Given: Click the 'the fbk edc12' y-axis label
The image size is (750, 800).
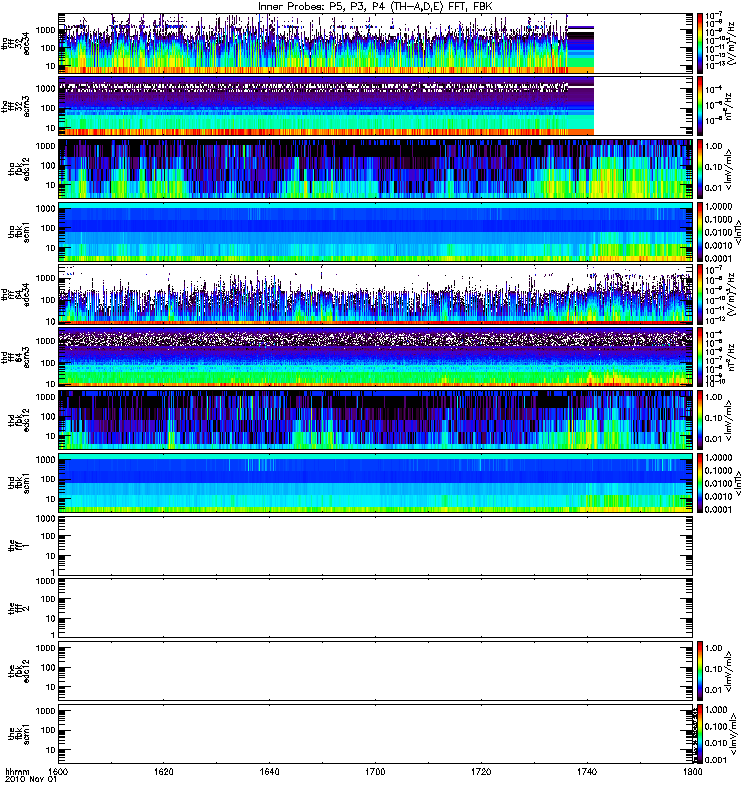Looking at the screenshot, I should coord(19,671).
